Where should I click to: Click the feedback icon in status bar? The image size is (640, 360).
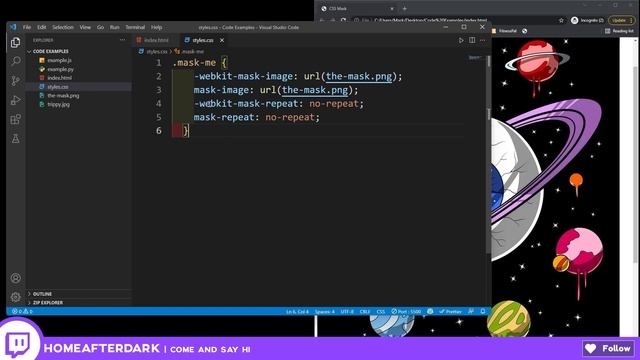471,311
